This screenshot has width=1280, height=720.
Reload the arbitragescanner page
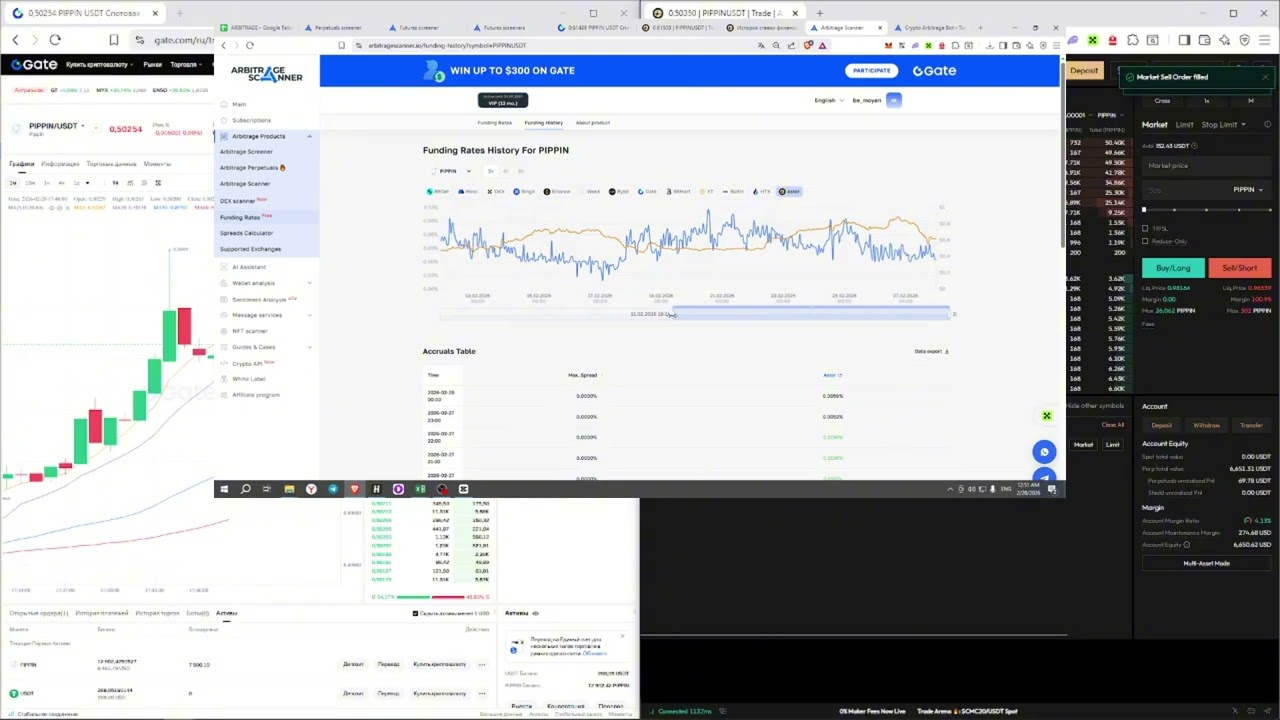click(x=250, y=46)
